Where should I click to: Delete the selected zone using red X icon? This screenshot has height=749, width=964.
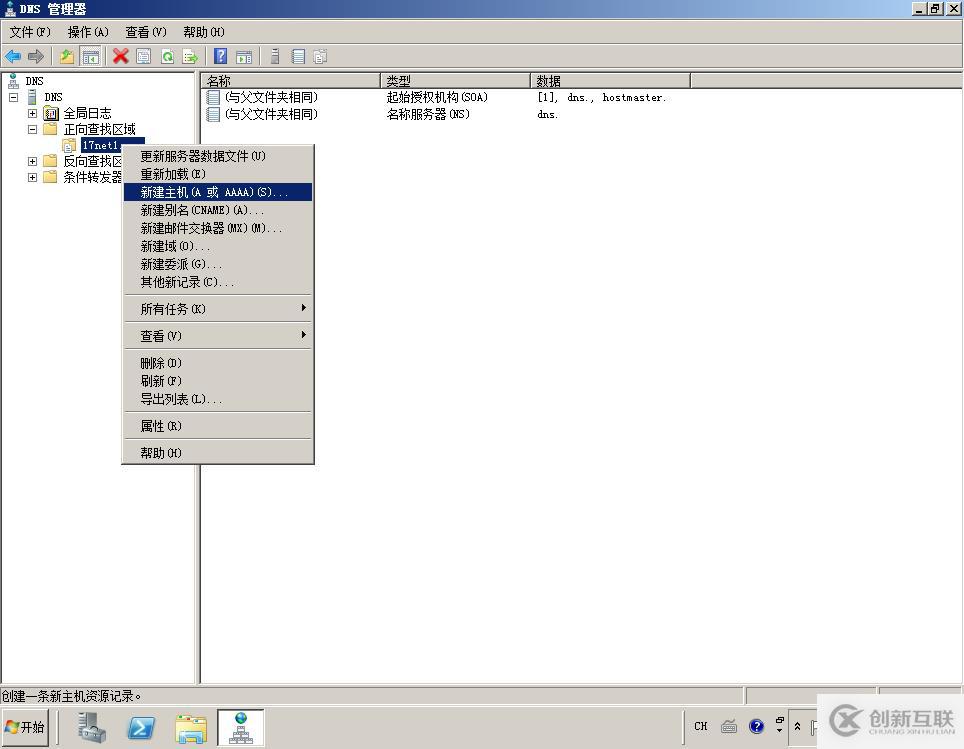point(120,56)
